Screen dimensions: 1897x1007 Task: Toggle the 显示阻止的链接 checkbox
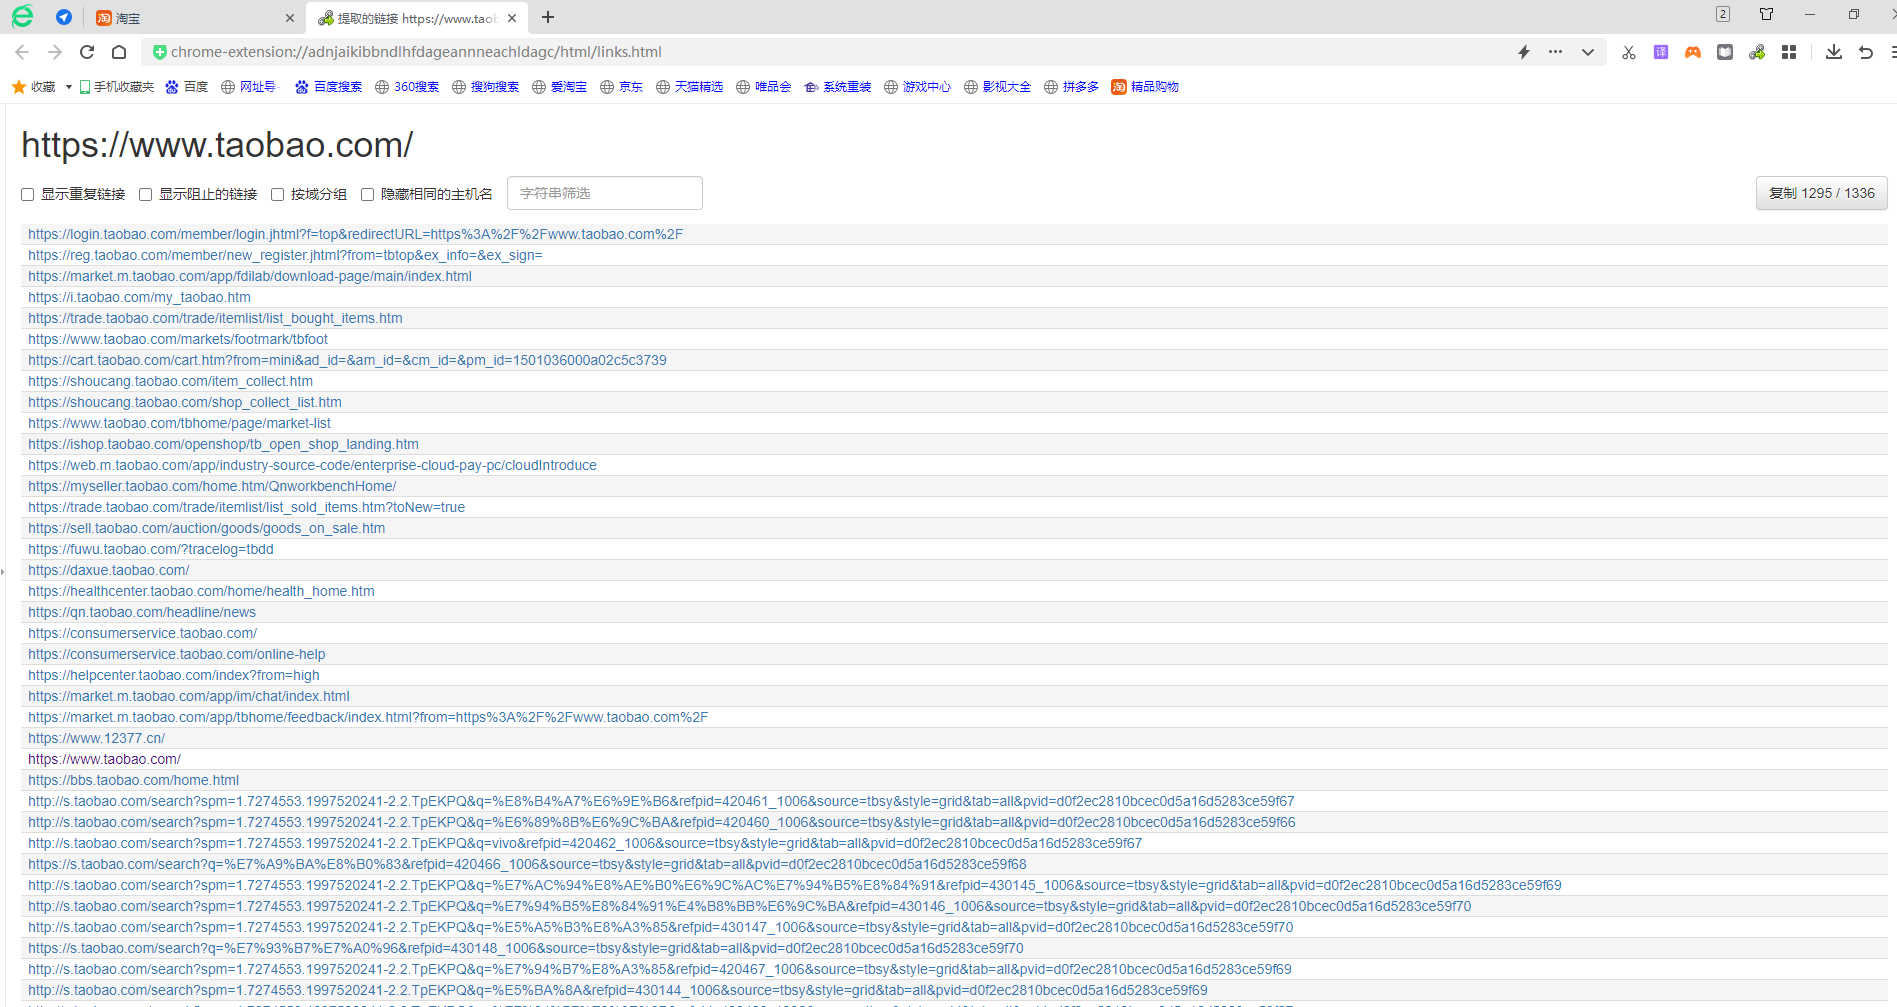tap(146, 195)
